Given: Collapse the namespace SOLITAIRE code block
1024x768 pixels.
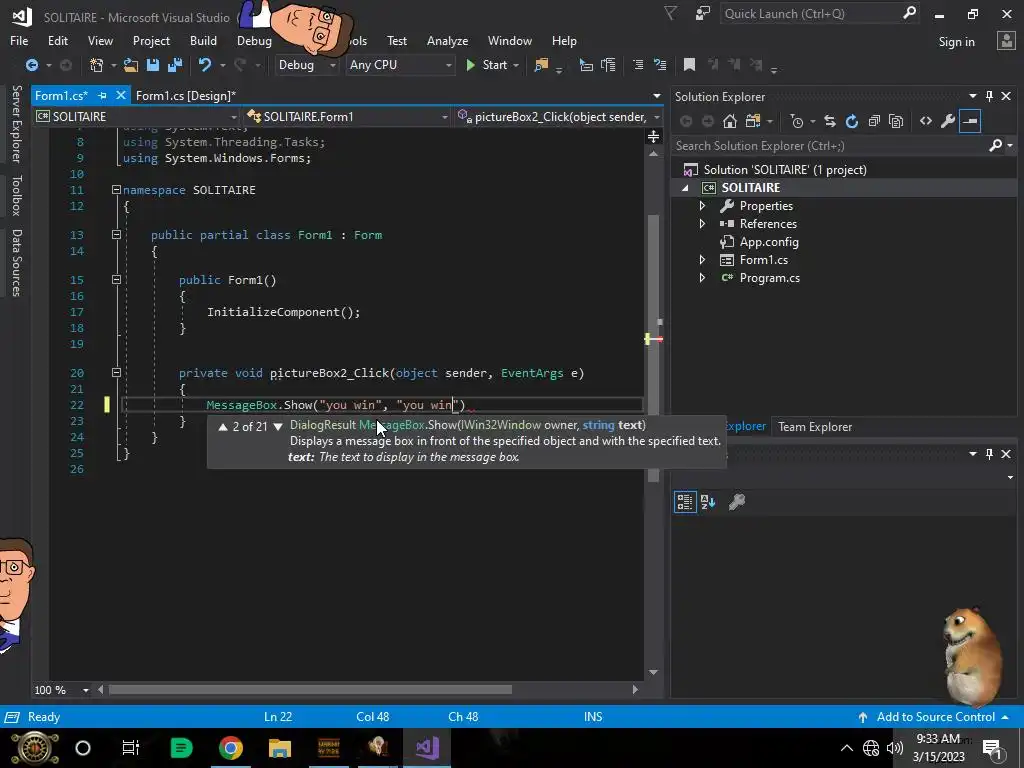Looking at the screenshot, I should point(116,190).
